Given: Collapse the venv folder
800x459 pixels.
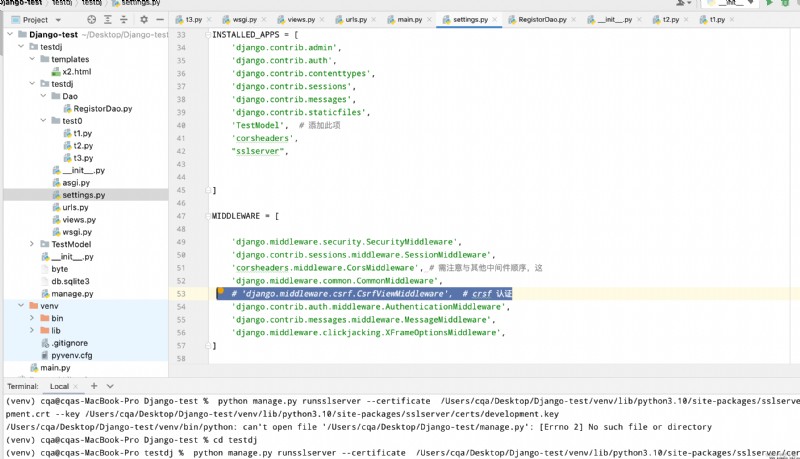Looking at the screenshot, I should pos(21,305).
